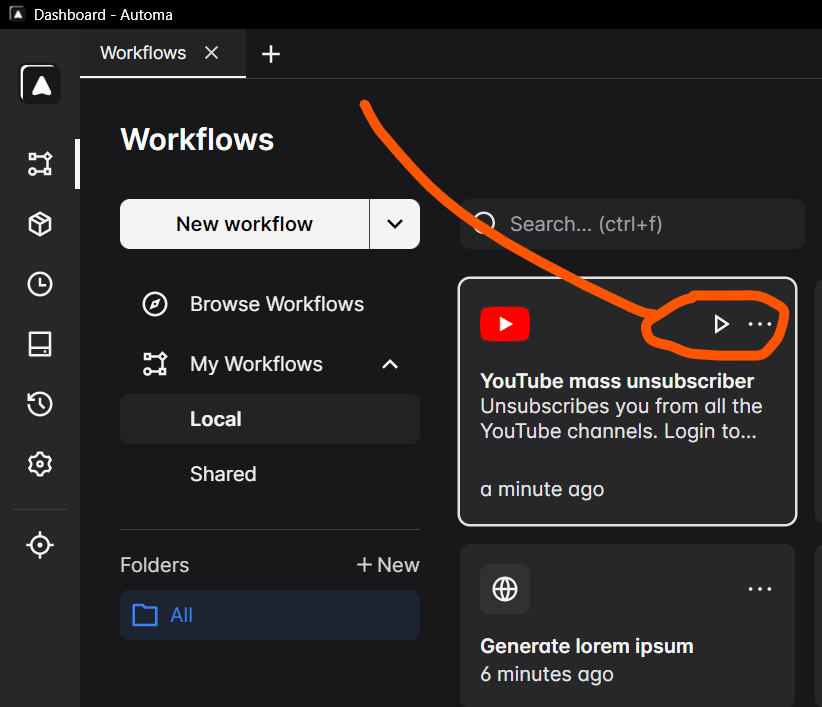Expand the New workflow dropdown arrow
Viewport: 822px width, 707px height.
click(x=395, y=224)
